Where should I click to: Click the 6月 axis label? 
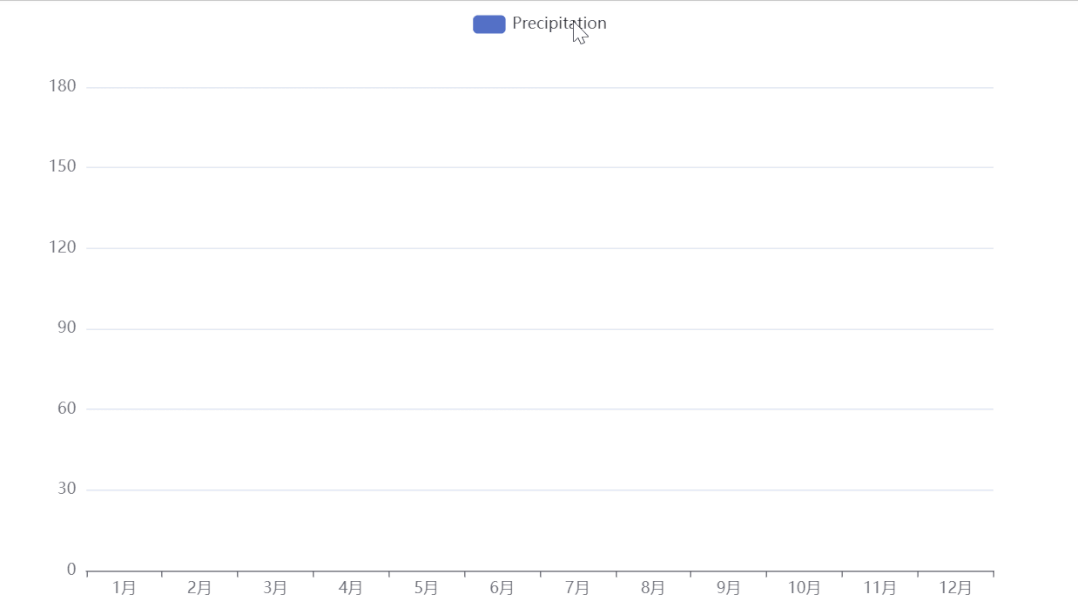tap(502, 588)
